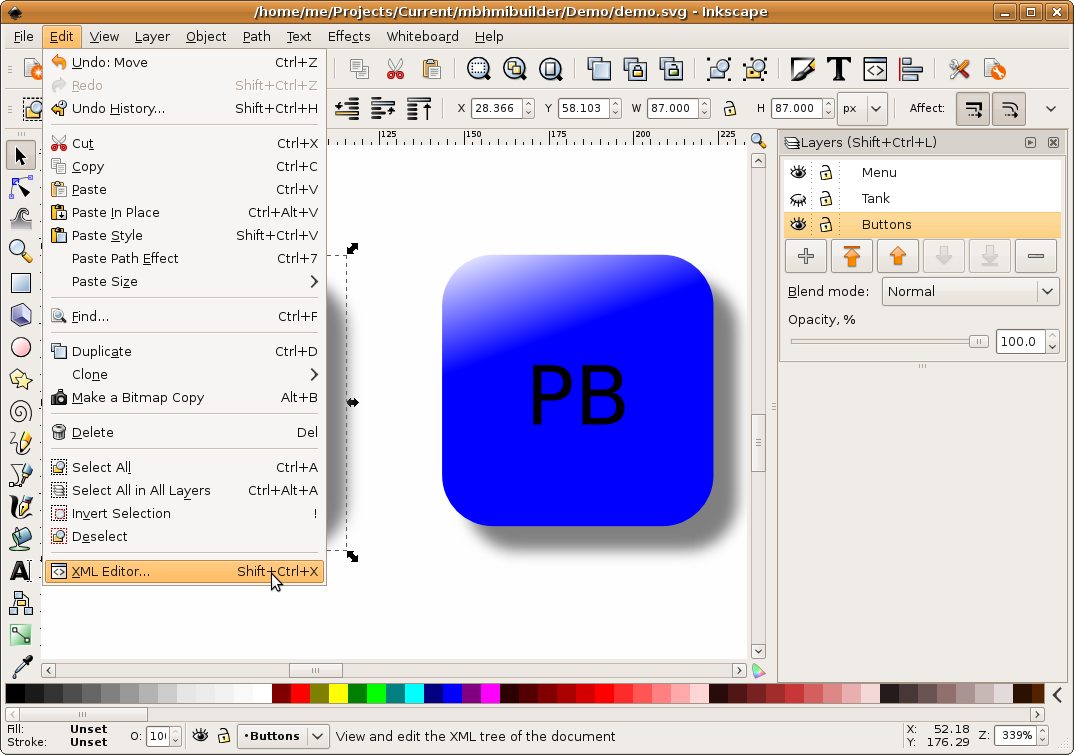Choose Select All in All Layers
The width and height of the screenshot is (1074, 755).
[184, 491]
